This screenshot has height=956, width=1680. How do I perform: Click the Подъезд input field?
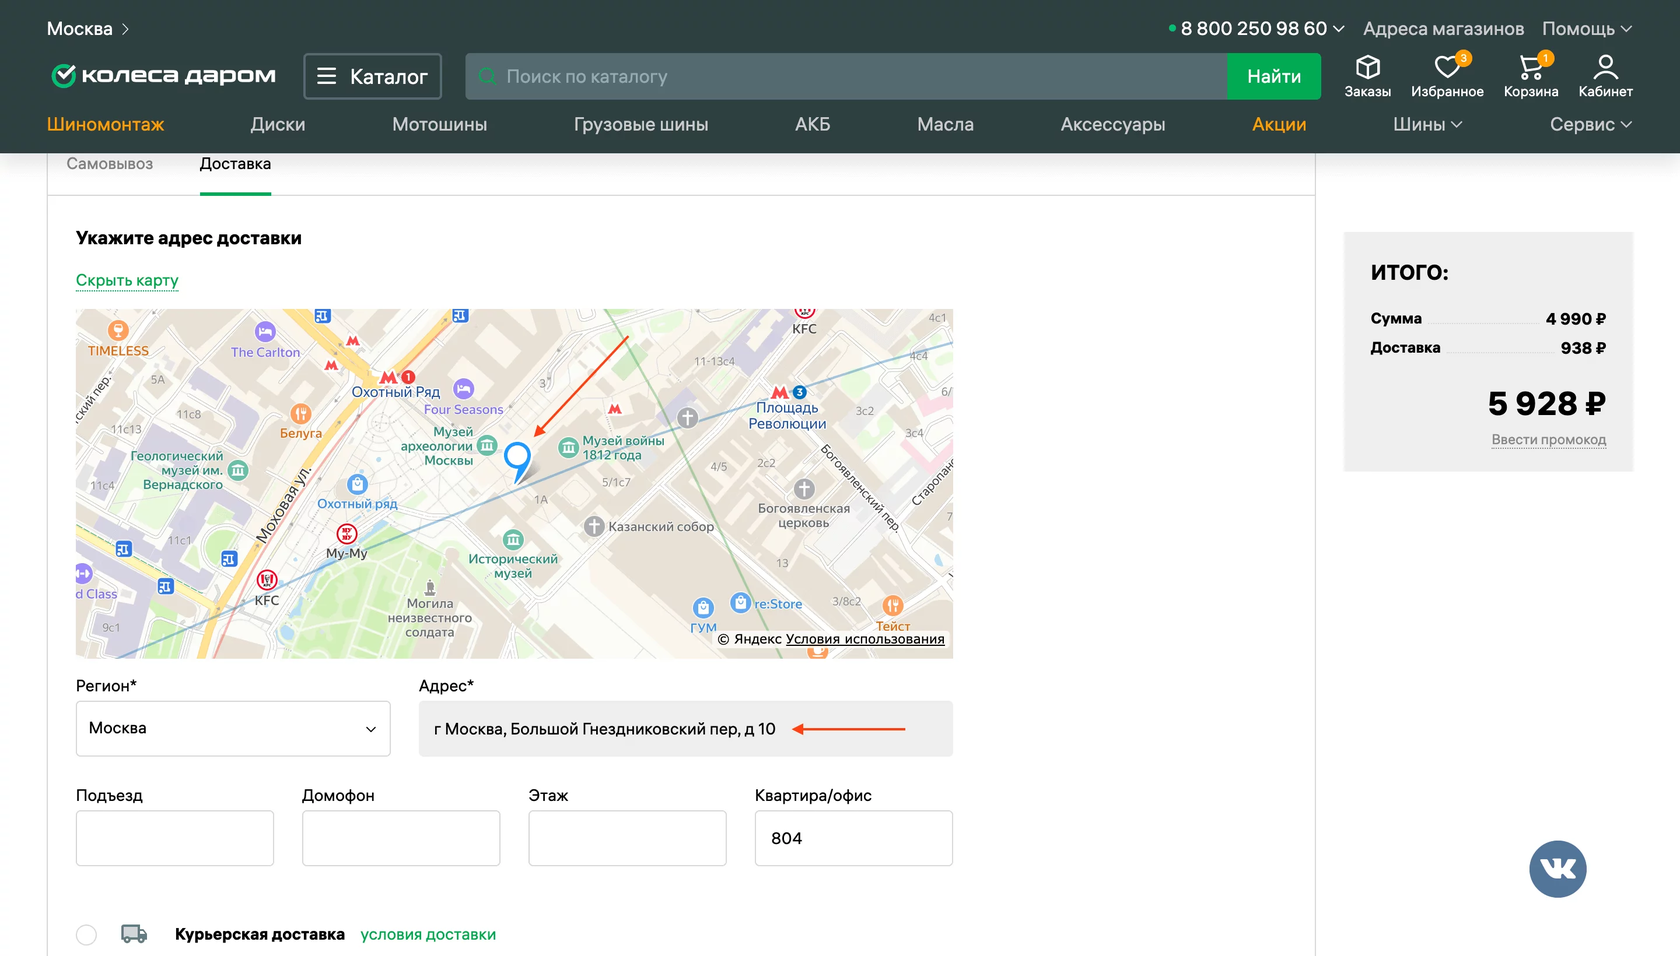click(175, 838)
